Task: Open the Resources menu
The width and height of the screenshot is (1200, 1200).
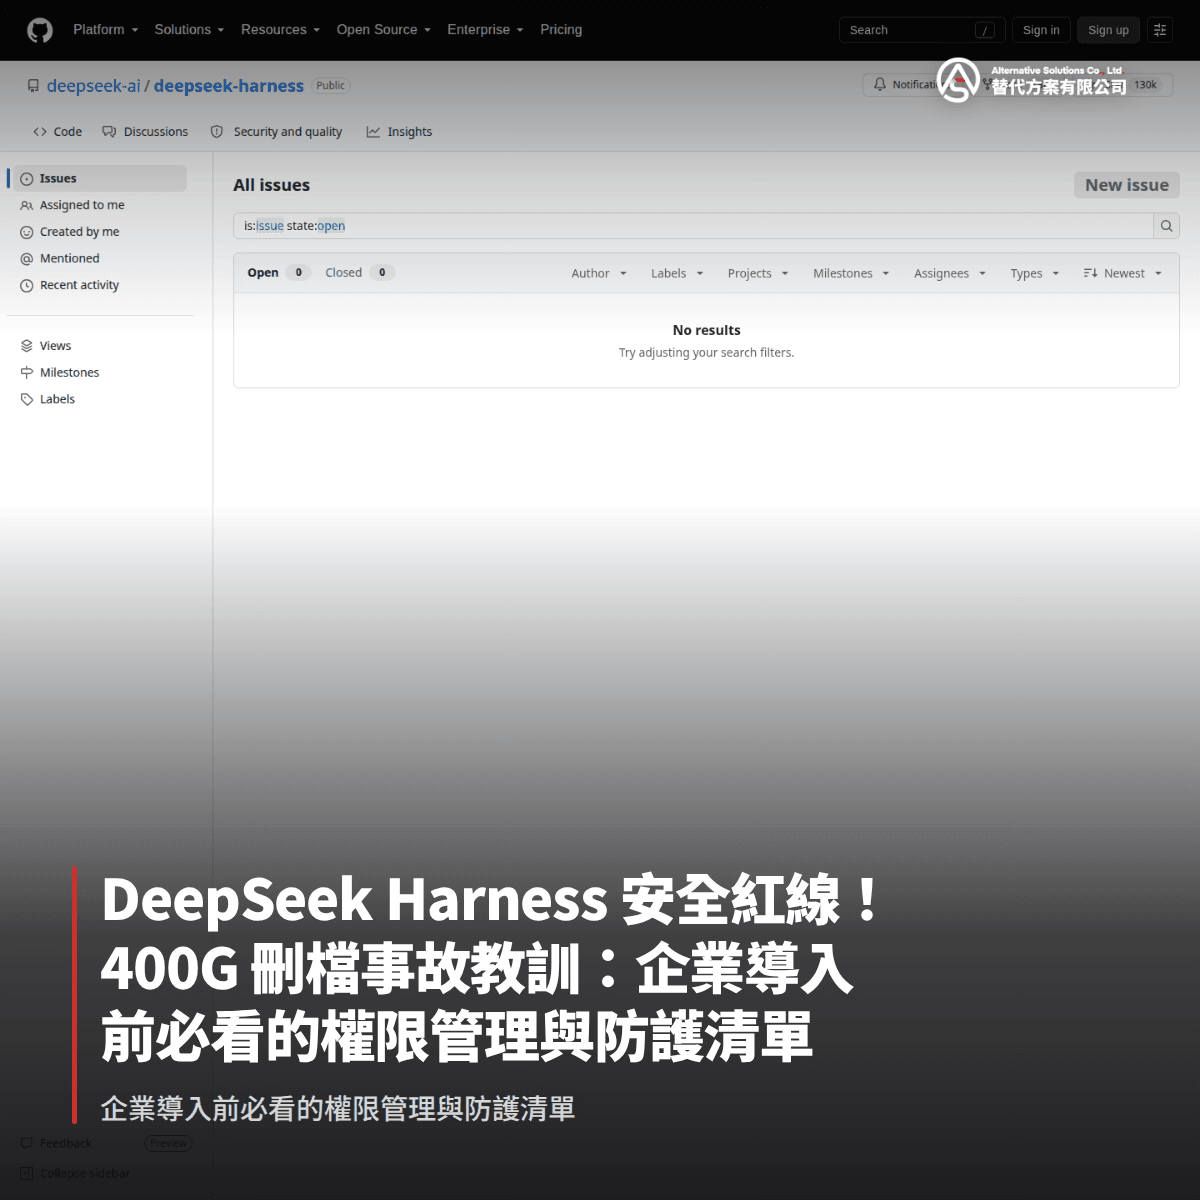Action: click(280, 30)
